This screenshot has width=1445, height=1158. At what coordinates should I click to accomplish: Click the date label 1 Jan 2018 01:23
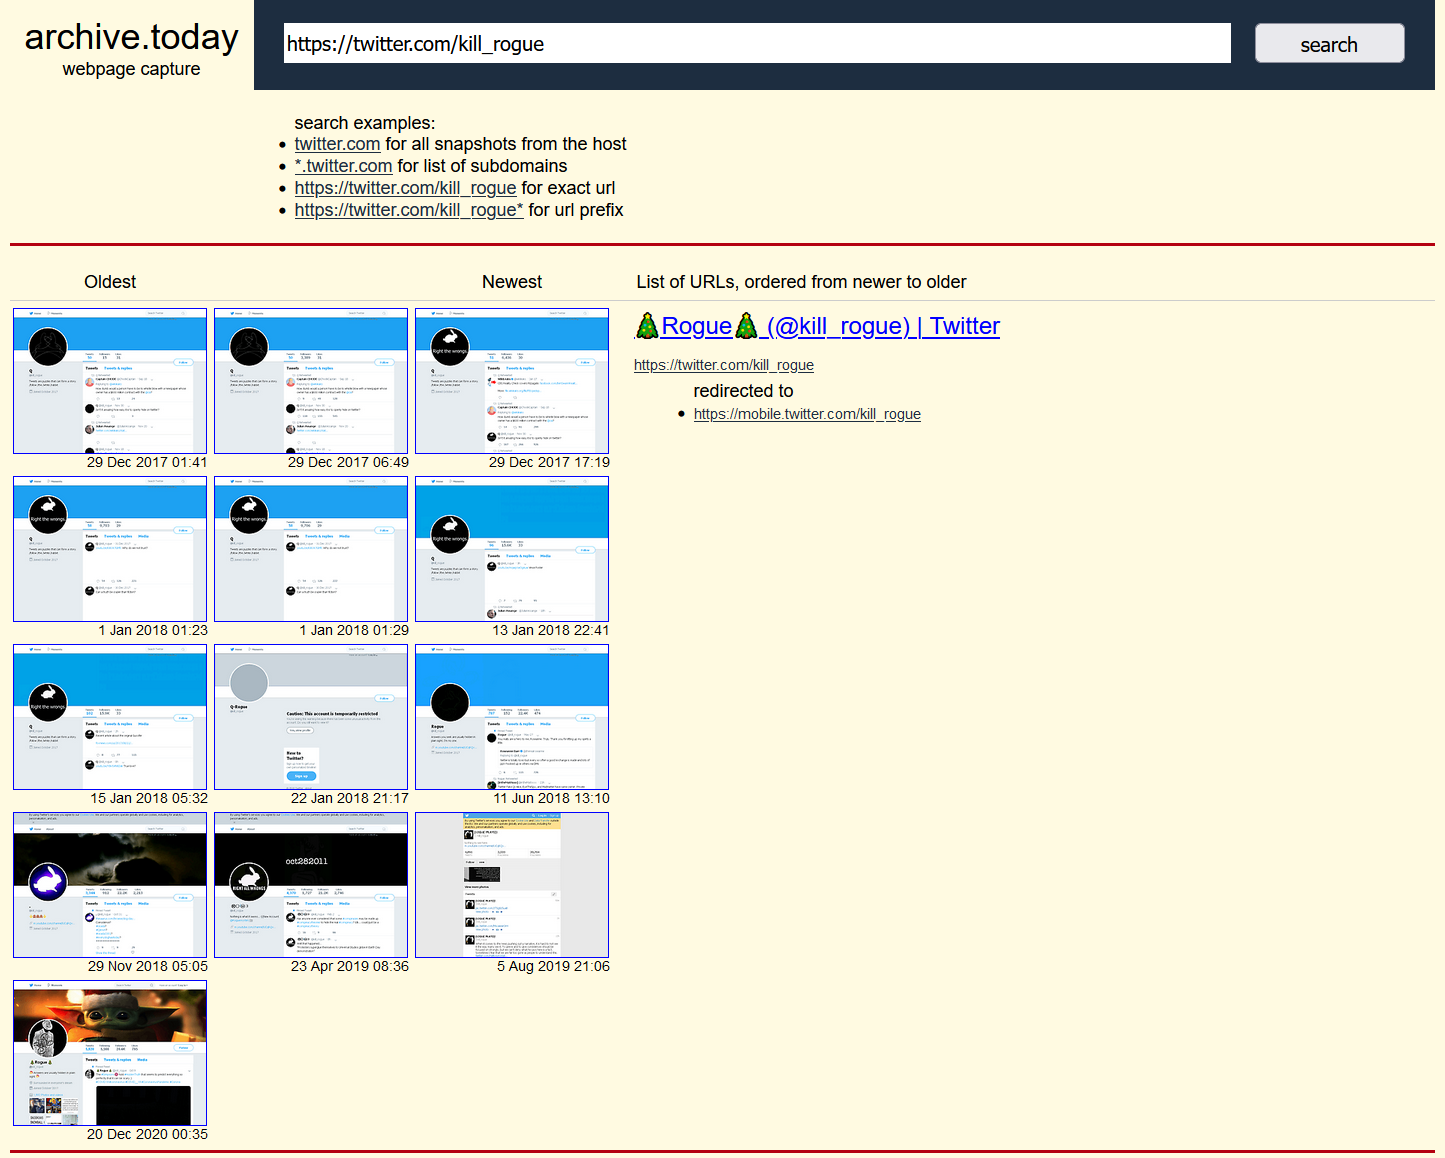153,630
